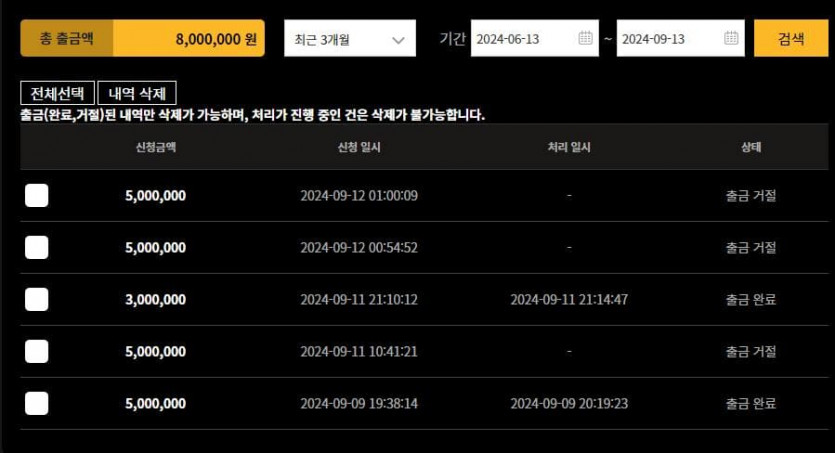Click the 처리 일시 column header

click(569, 147)
